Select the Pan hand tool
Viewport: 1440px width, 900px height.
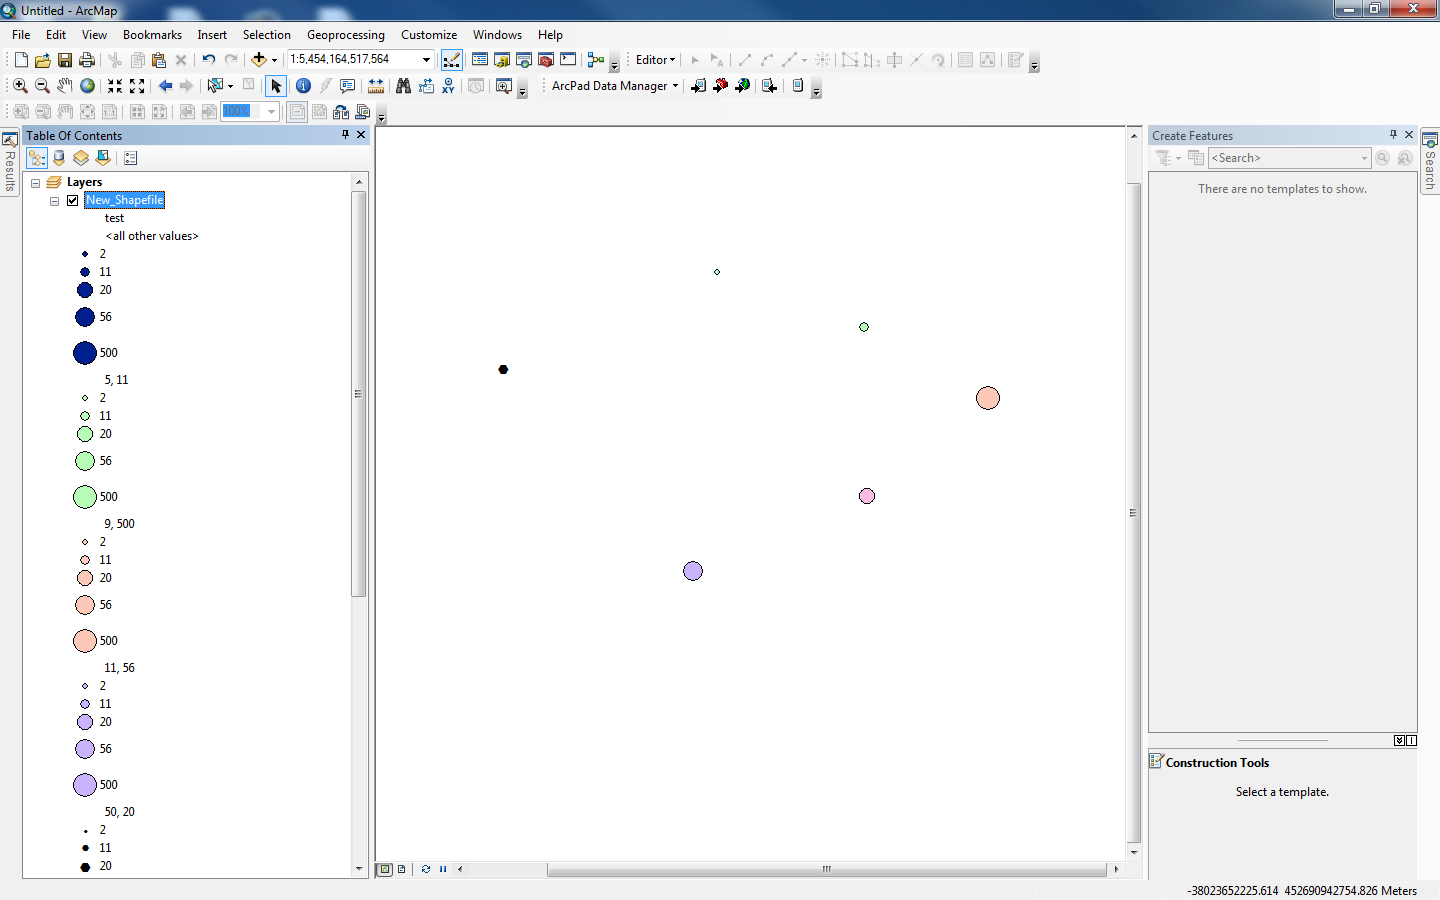[65, 86]
